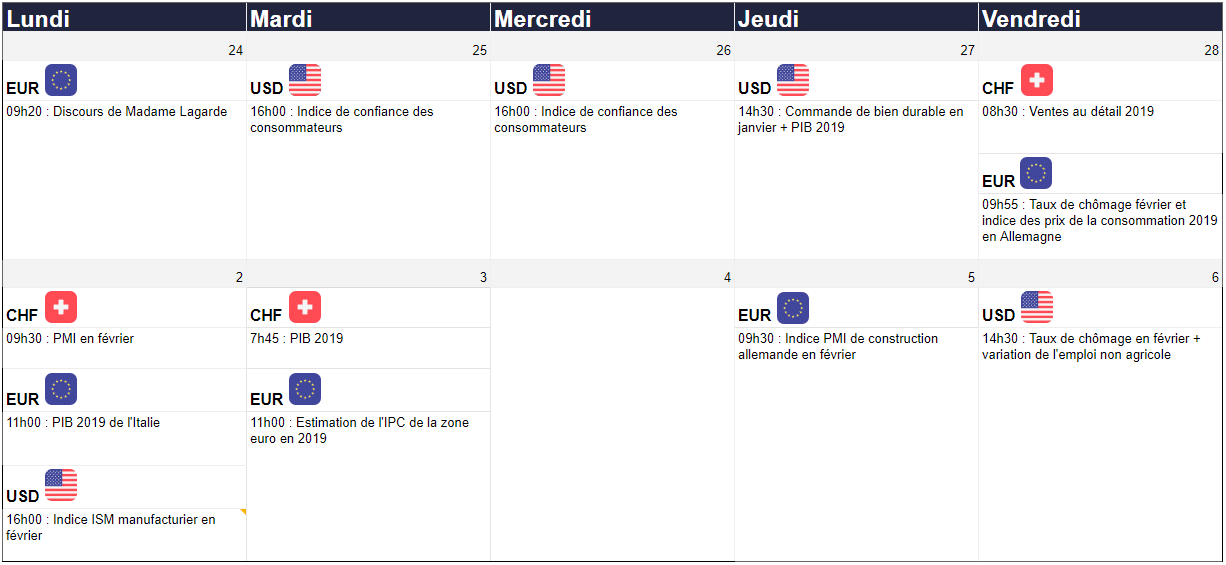
Task: Click the comment marker on ISM manufacturier cell
Action: coord(242,512)
